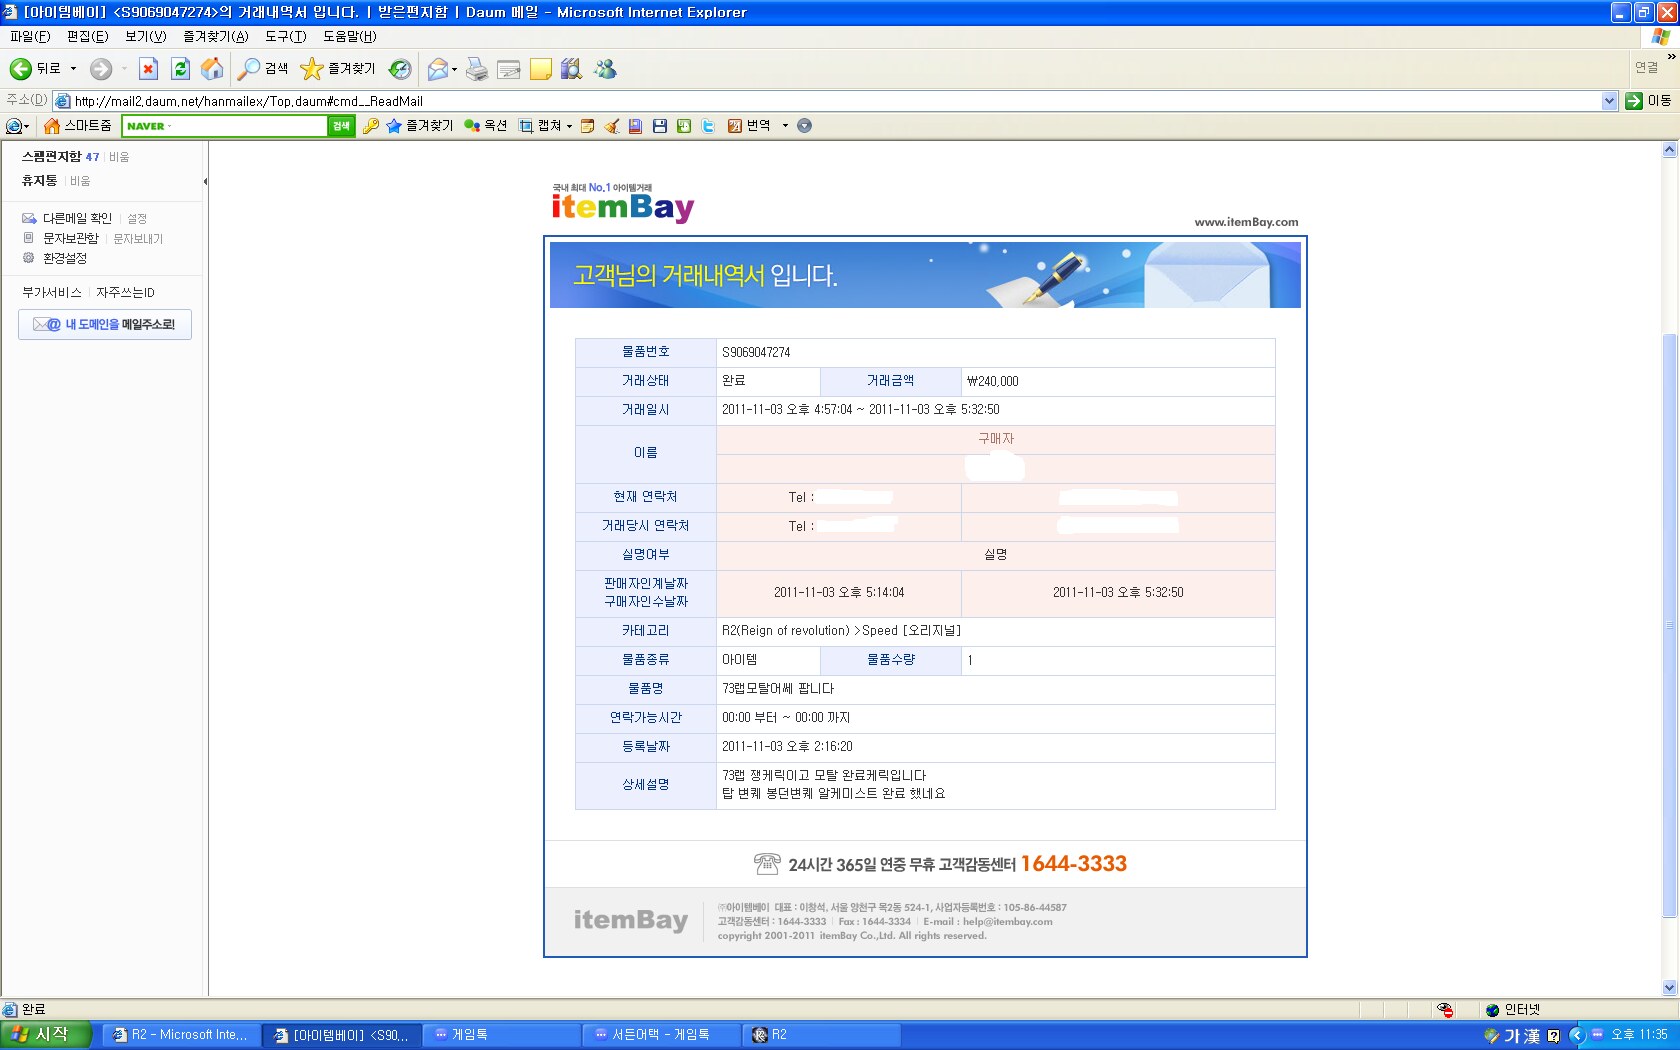Screen dimensions: 1680x1050
Task: Click the Refresh page icon
Action: click(x=180, y=69)
